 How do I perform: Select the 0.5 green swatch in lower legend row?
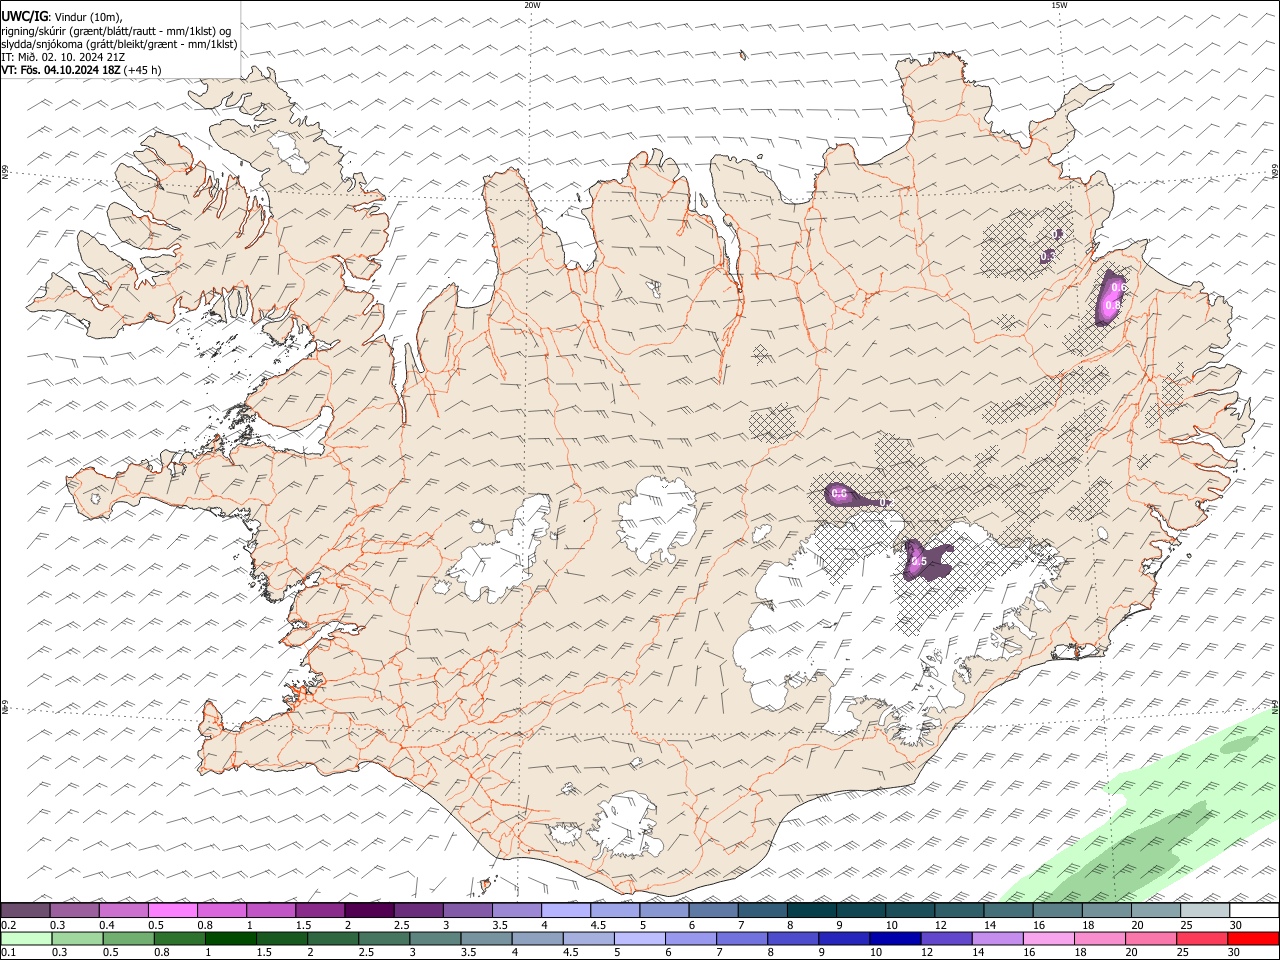[128, 938]
